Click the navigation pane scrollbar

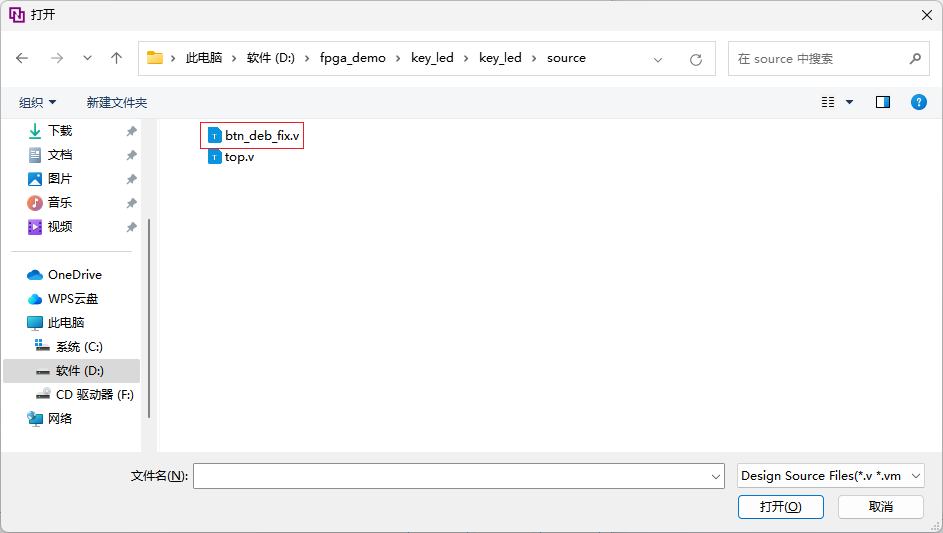(149, 318)
